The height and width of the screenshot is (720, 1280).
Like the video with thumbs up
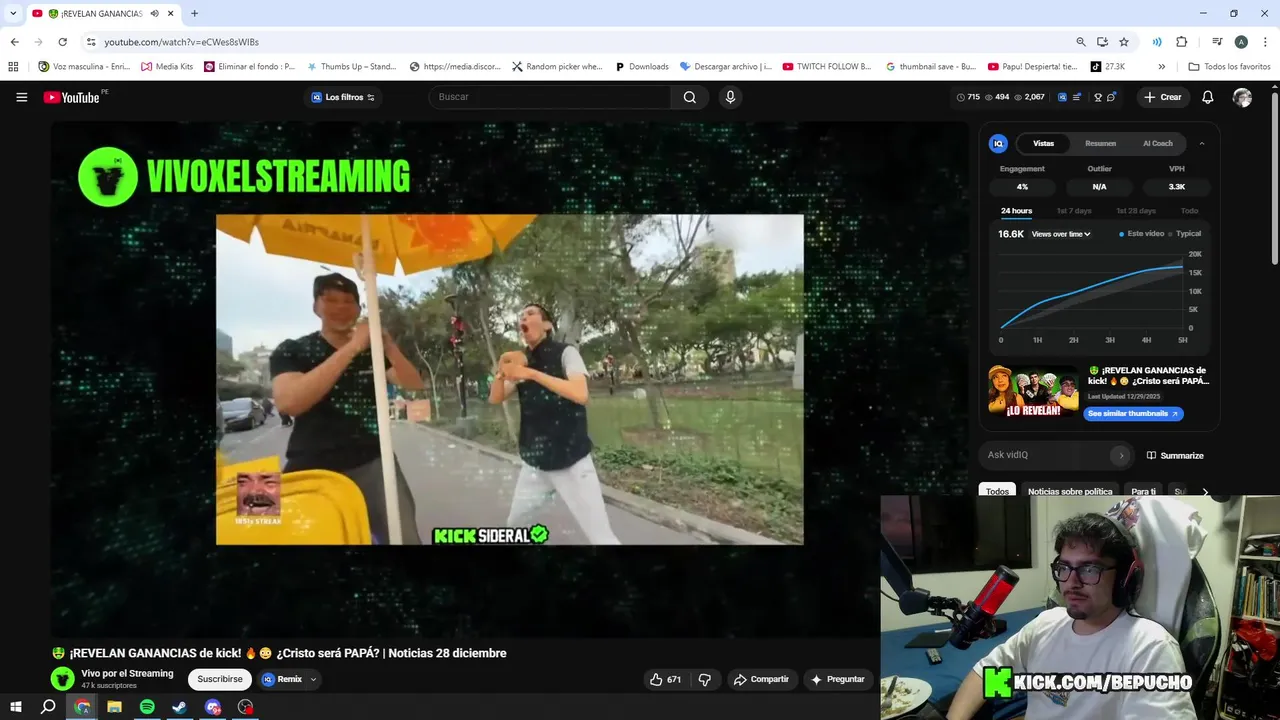(665, 679)
